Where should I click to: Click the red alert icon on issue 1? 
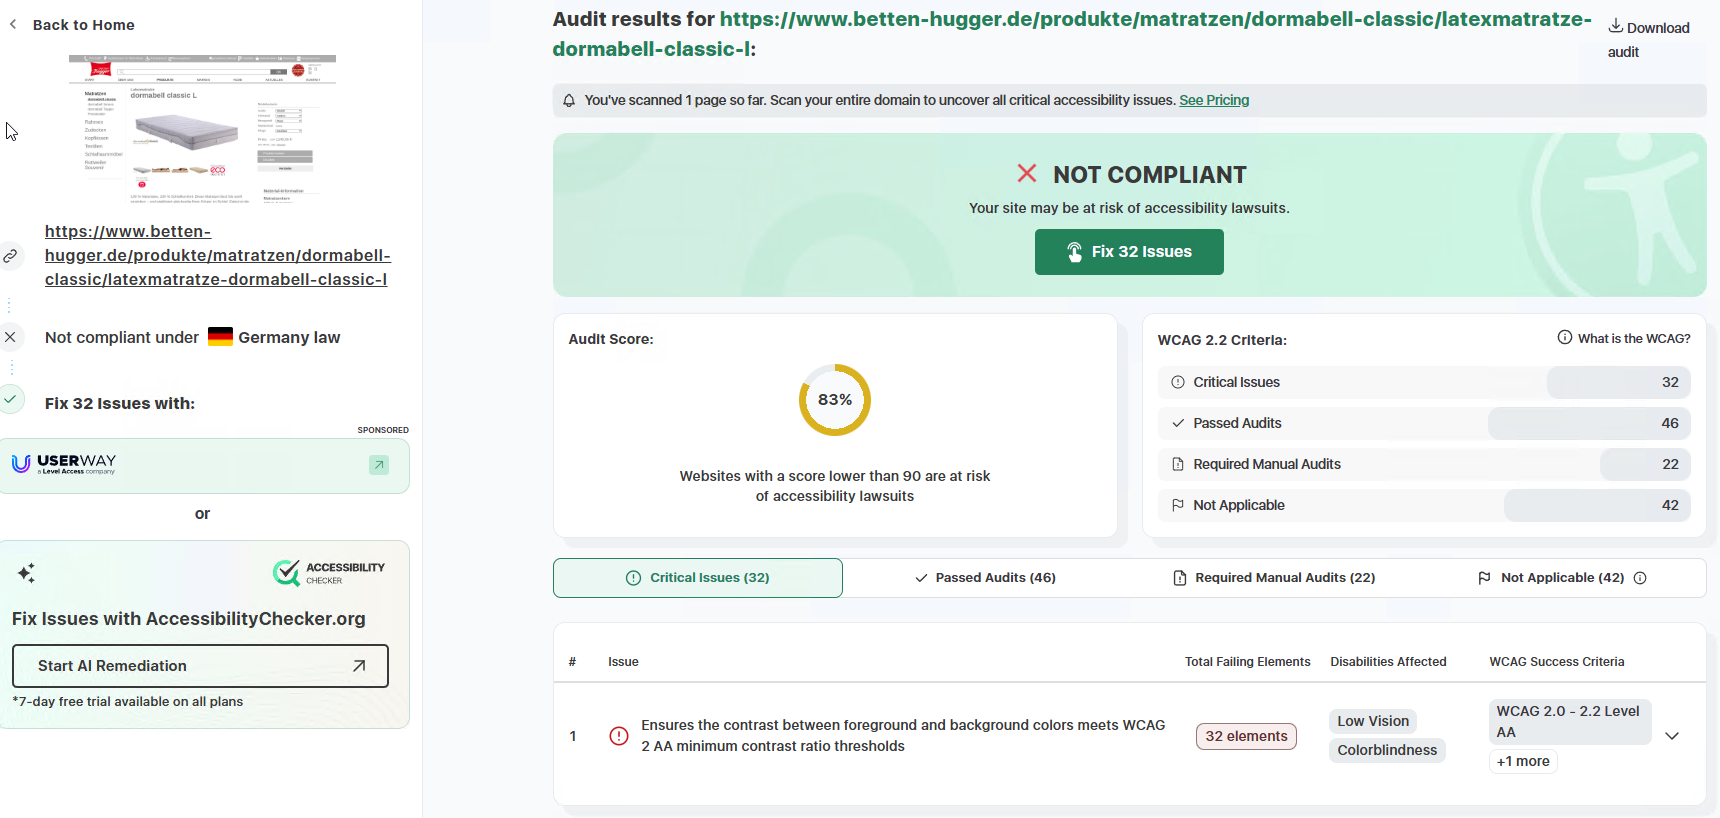pos(619,736)
